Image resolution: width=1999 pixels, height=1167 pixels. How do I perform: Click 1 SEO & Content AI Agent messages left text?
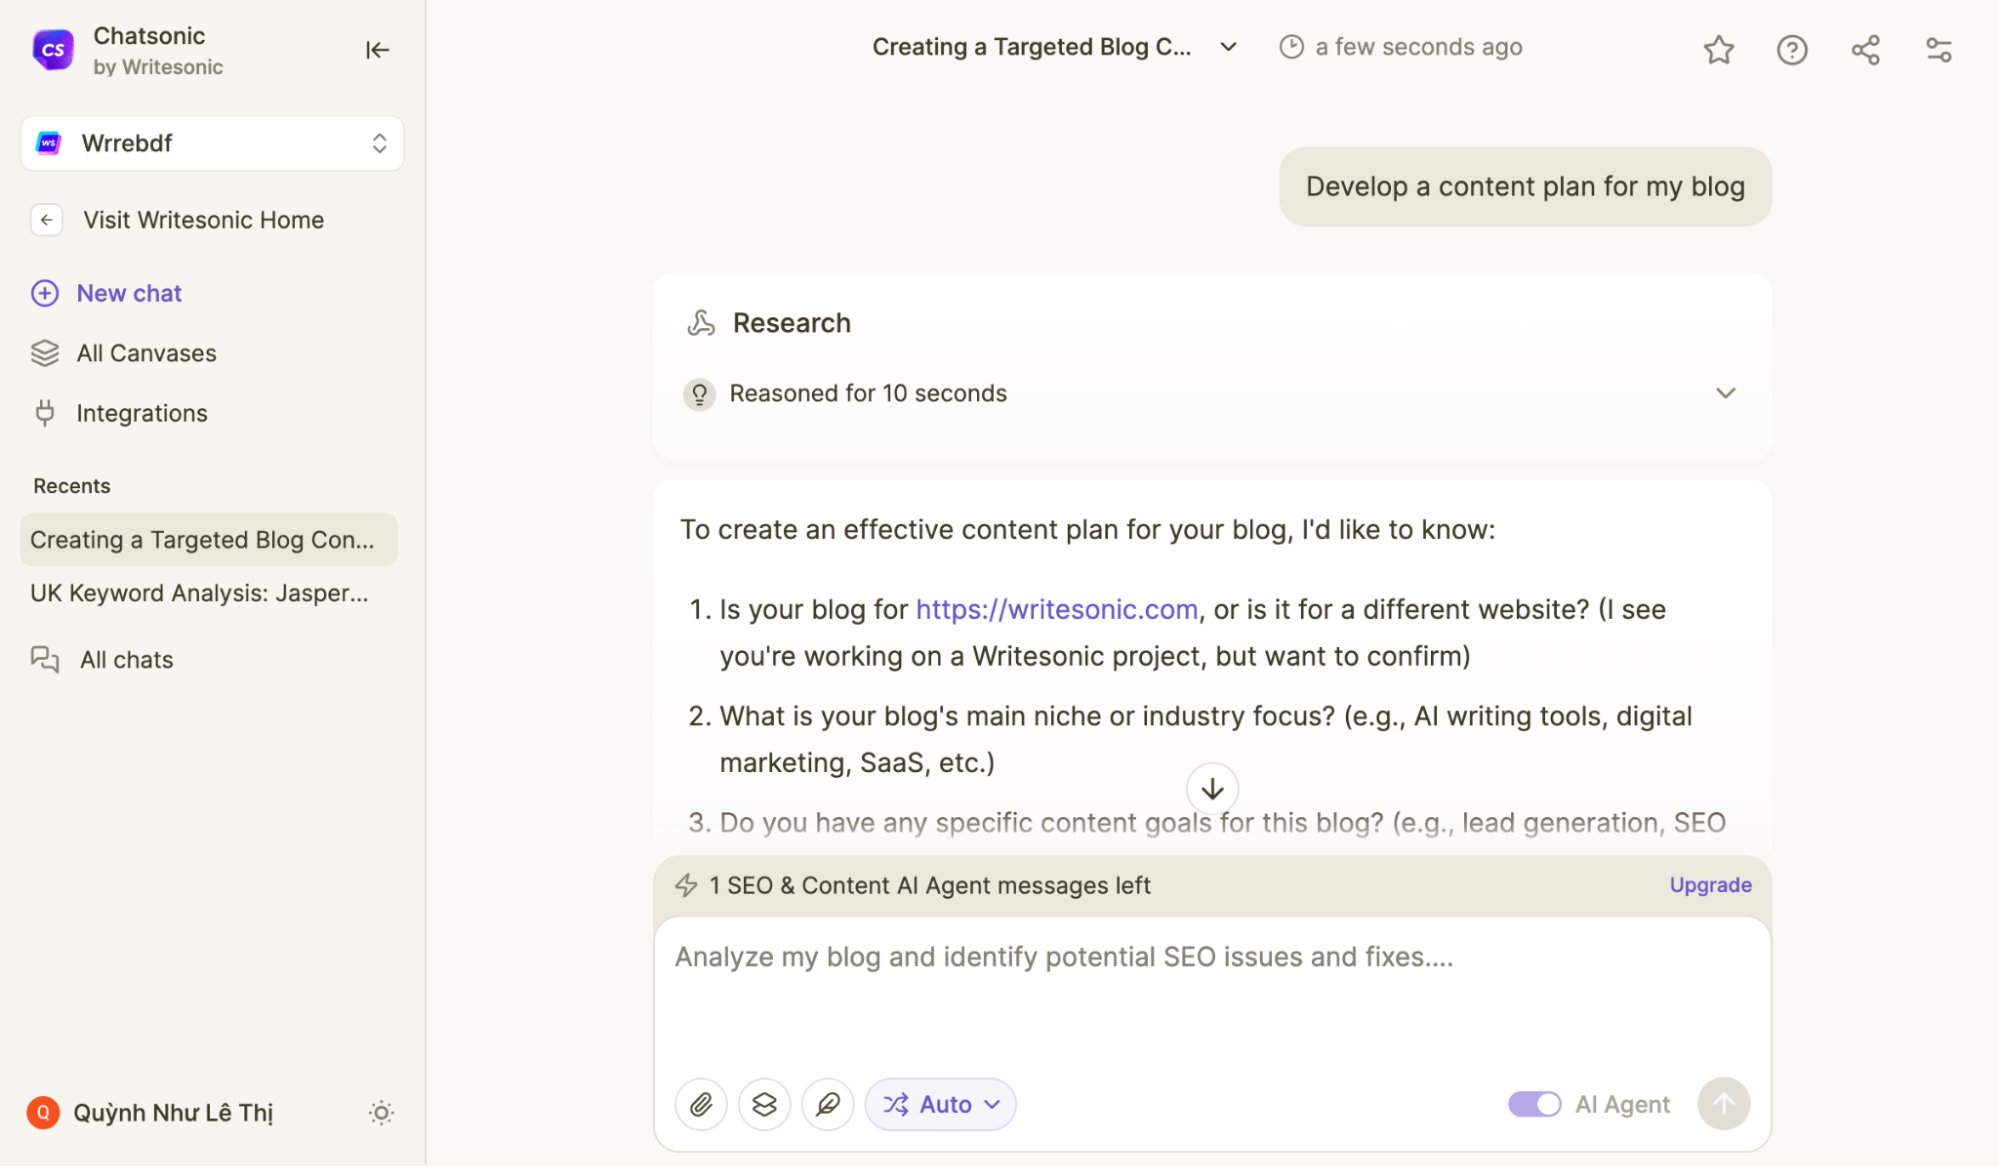[929, 885]
